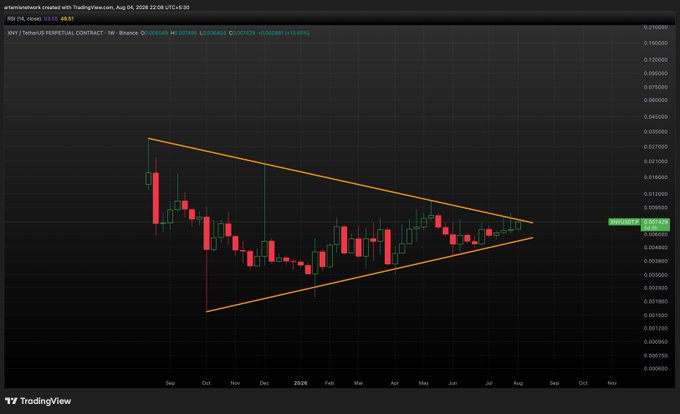
Task: Click price axis label 0.075000
Action: click(656, 87)
